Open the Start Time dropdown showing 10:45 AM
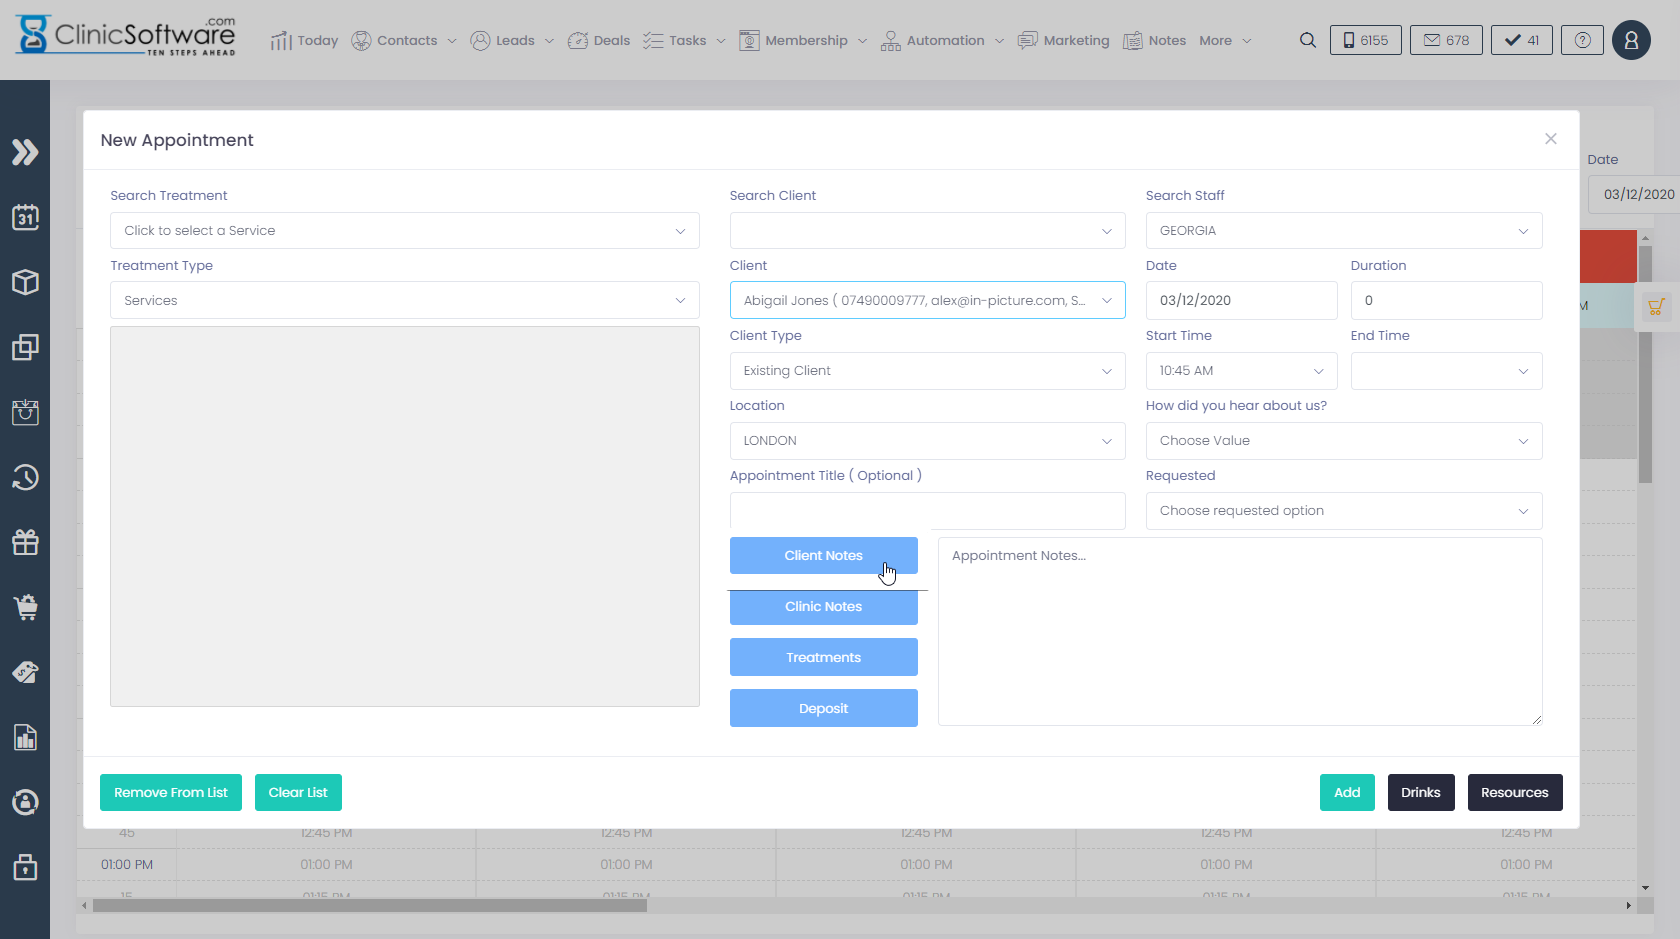Image resolution: width=1680 pixels, height=939 pixels. click(1241, 370)
